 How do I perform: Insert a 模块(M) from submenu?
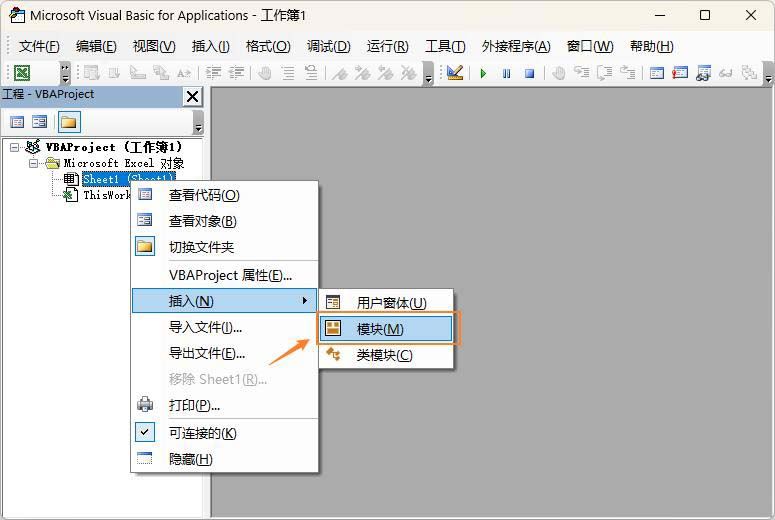(386, 329)
